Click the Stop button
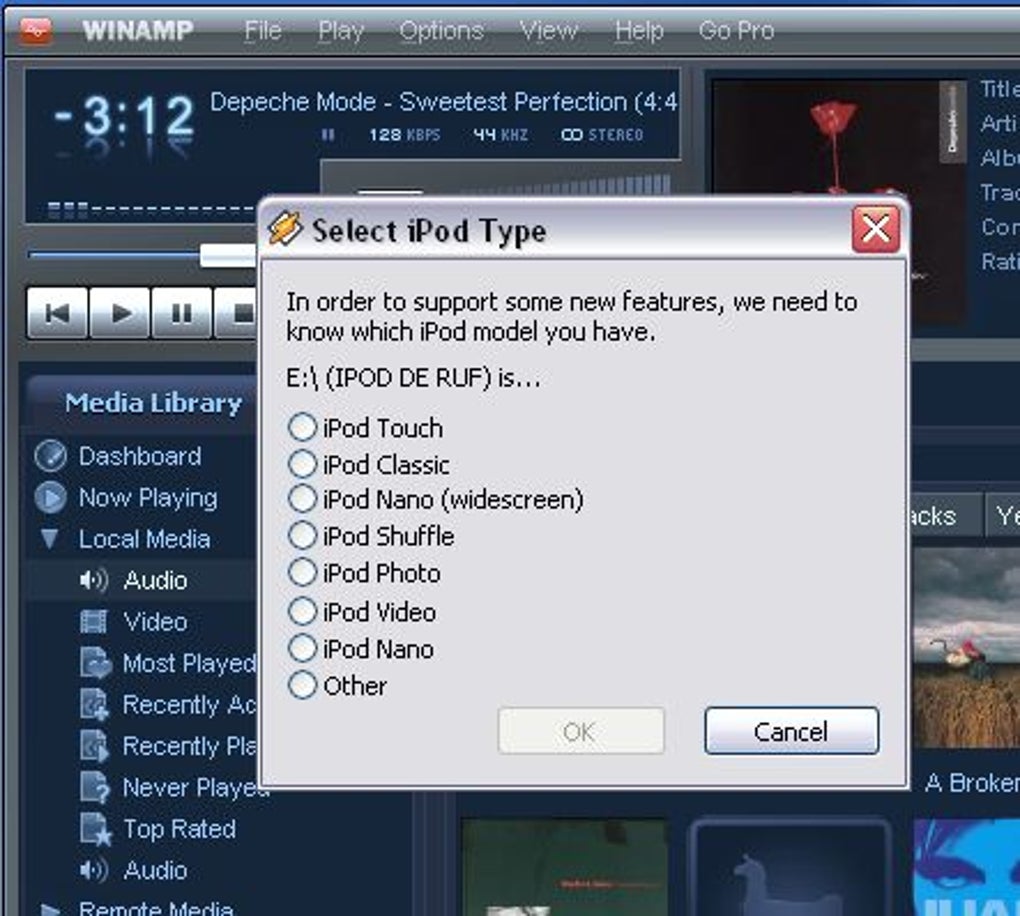 click(x=237, y=313)
